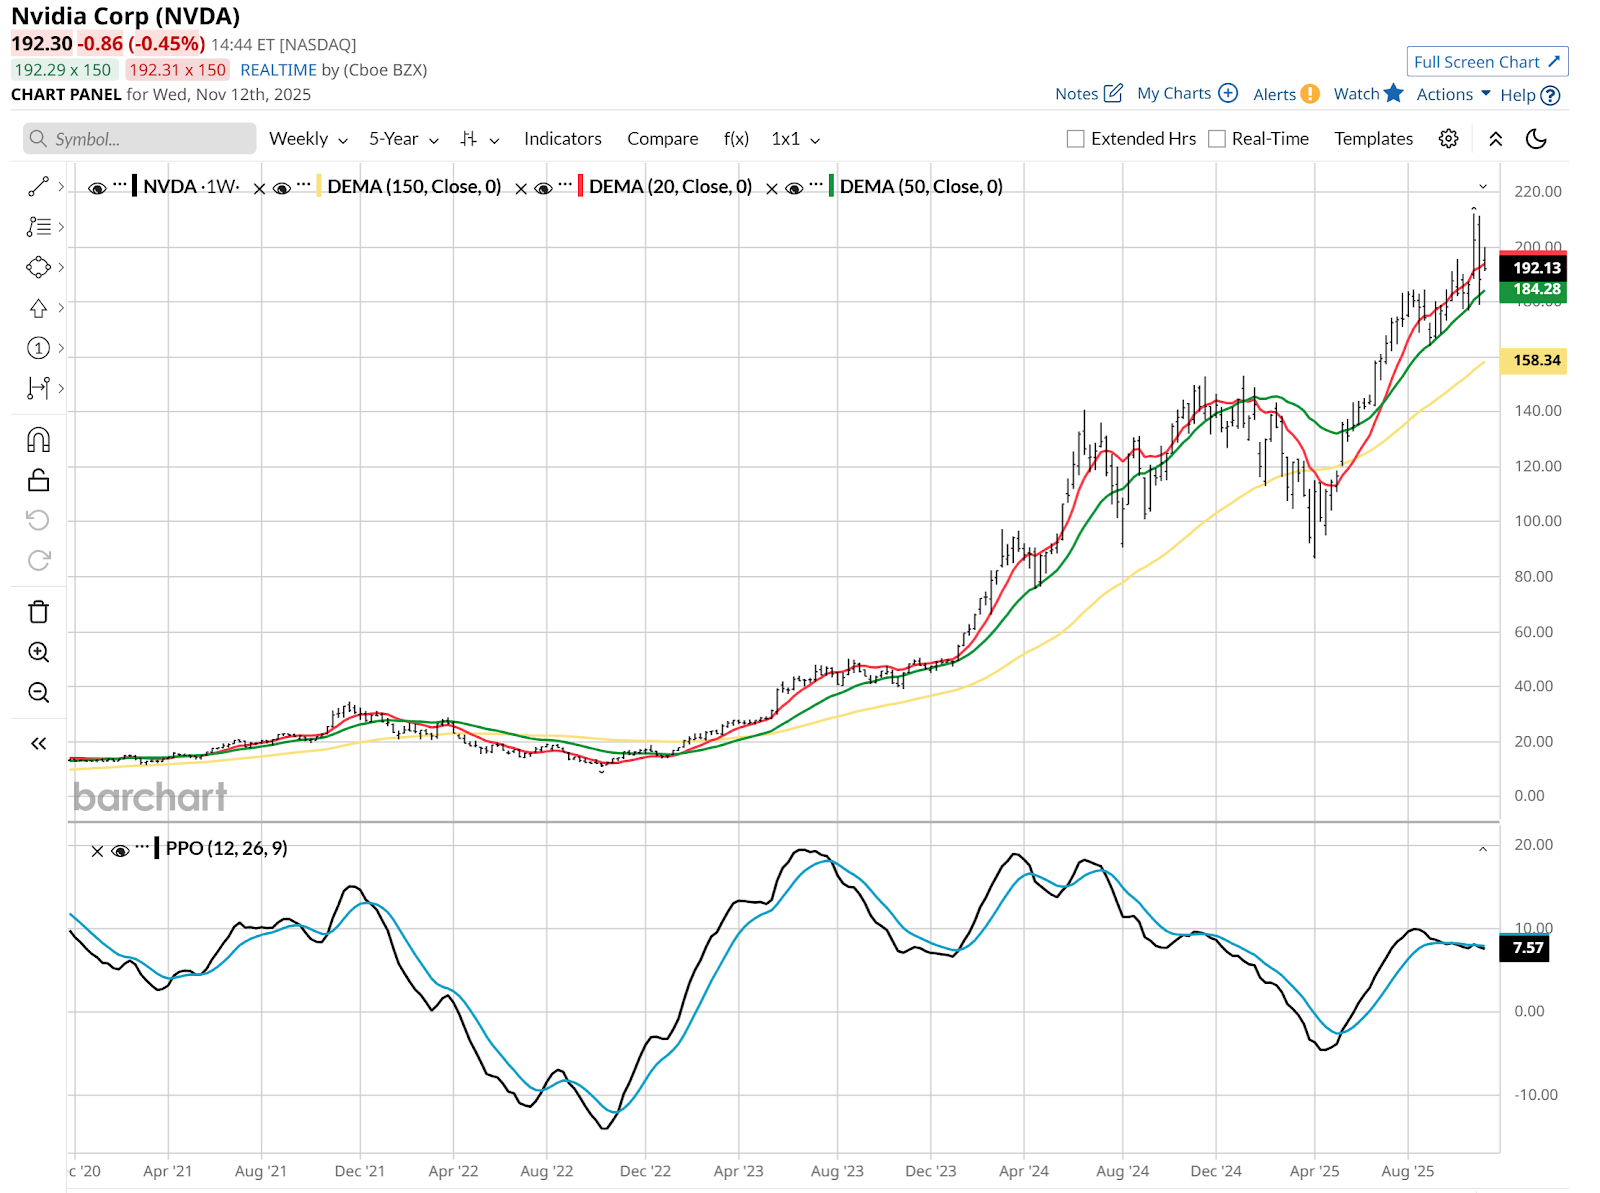Click the lock drawings icon
The height and width of the screenshot is (1193, 1600).
coord(38,480)
